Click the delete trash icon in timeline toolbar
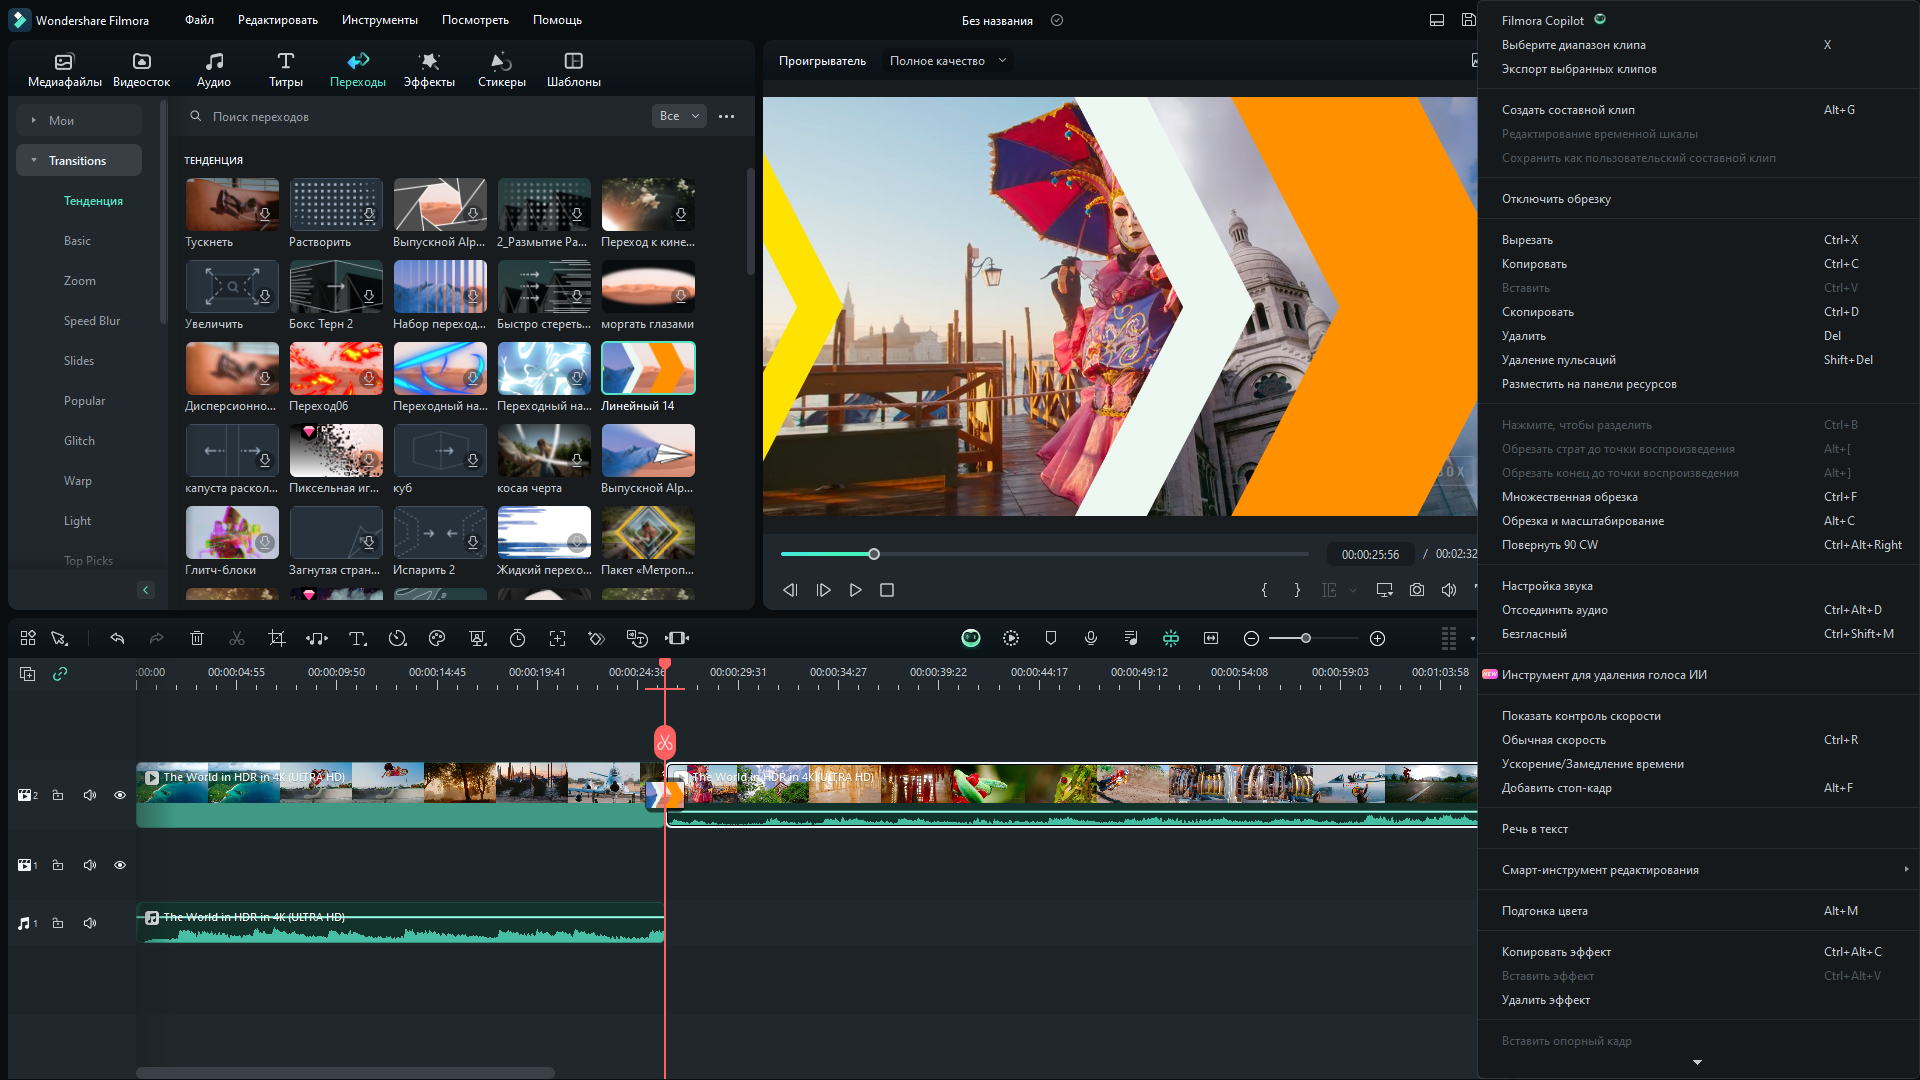 click(x=197, y=638)
